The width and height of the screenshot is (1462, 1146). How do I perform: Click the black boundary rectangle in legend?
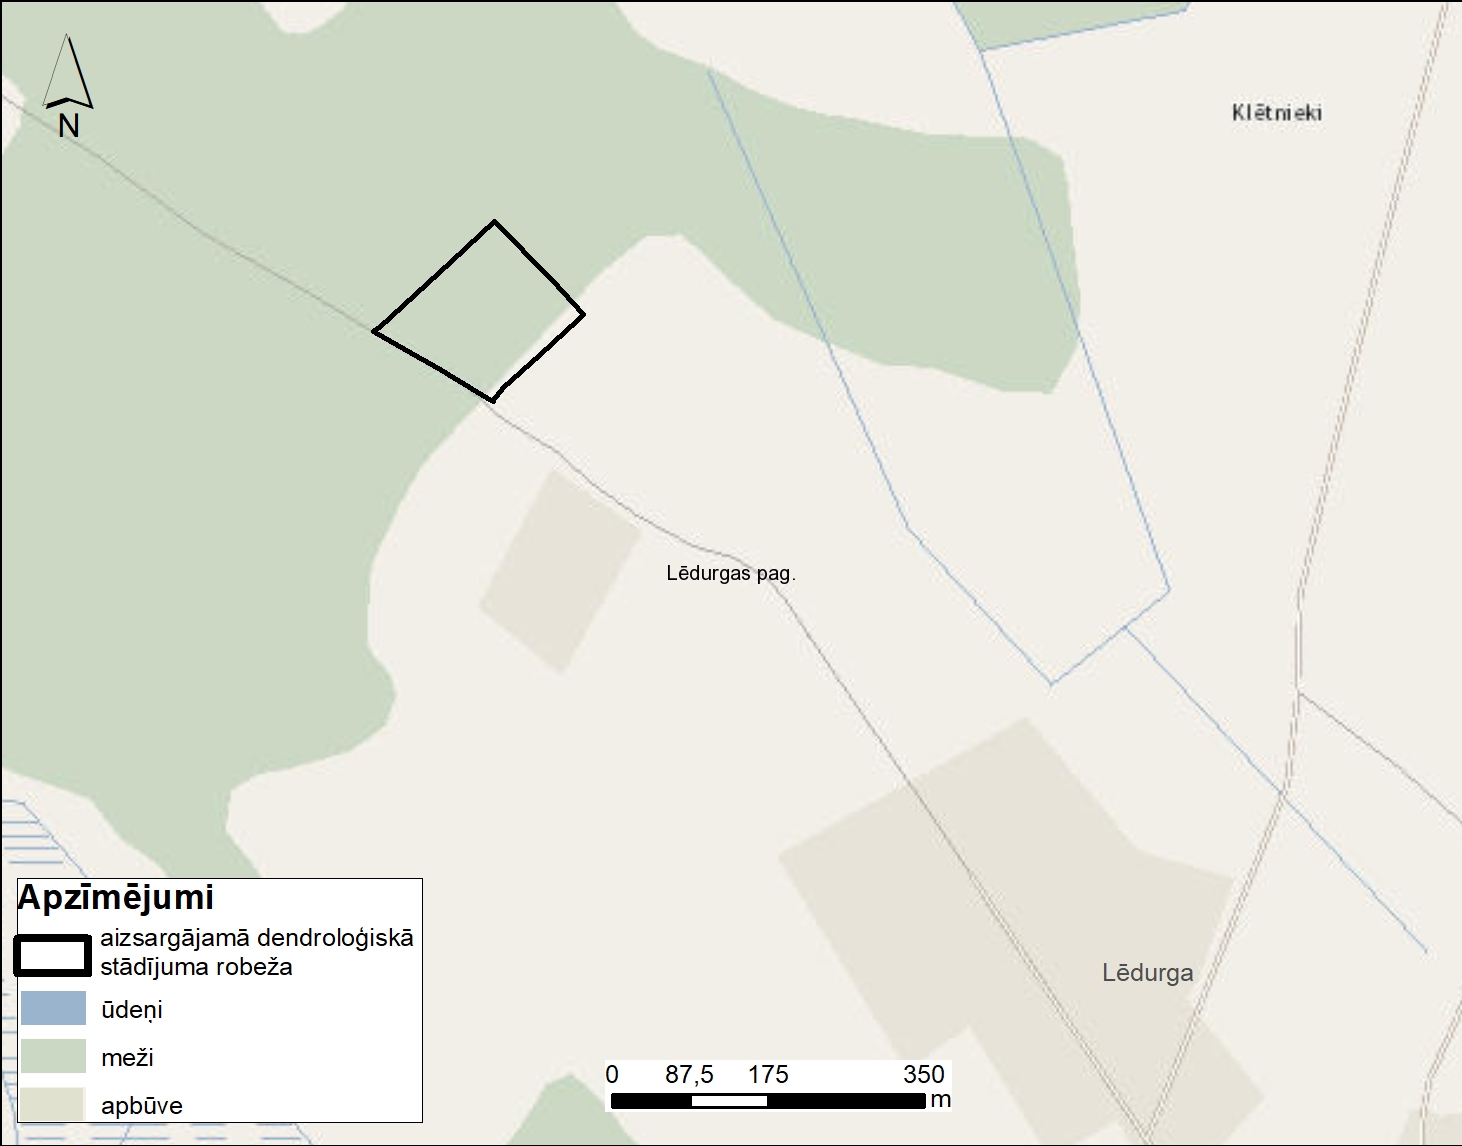coord(53,954)
